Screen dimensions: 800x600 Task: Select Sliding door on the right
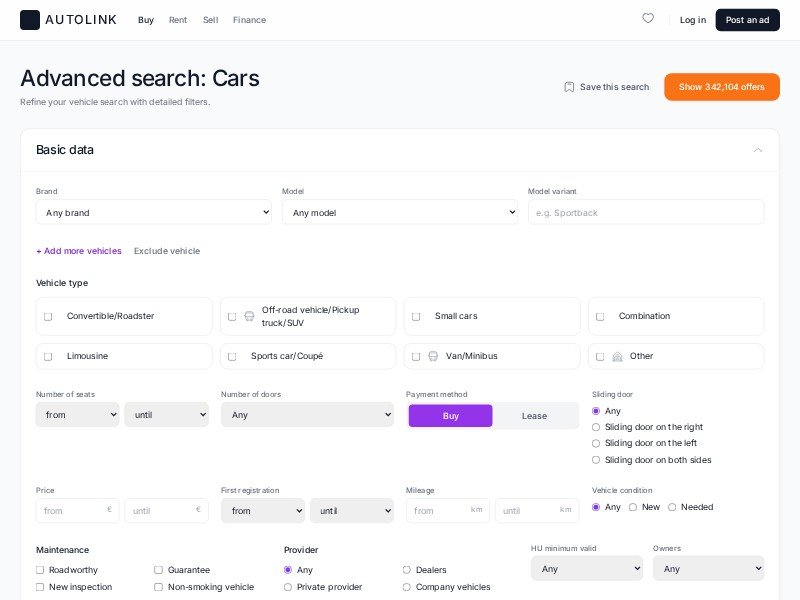click(596, 427)
